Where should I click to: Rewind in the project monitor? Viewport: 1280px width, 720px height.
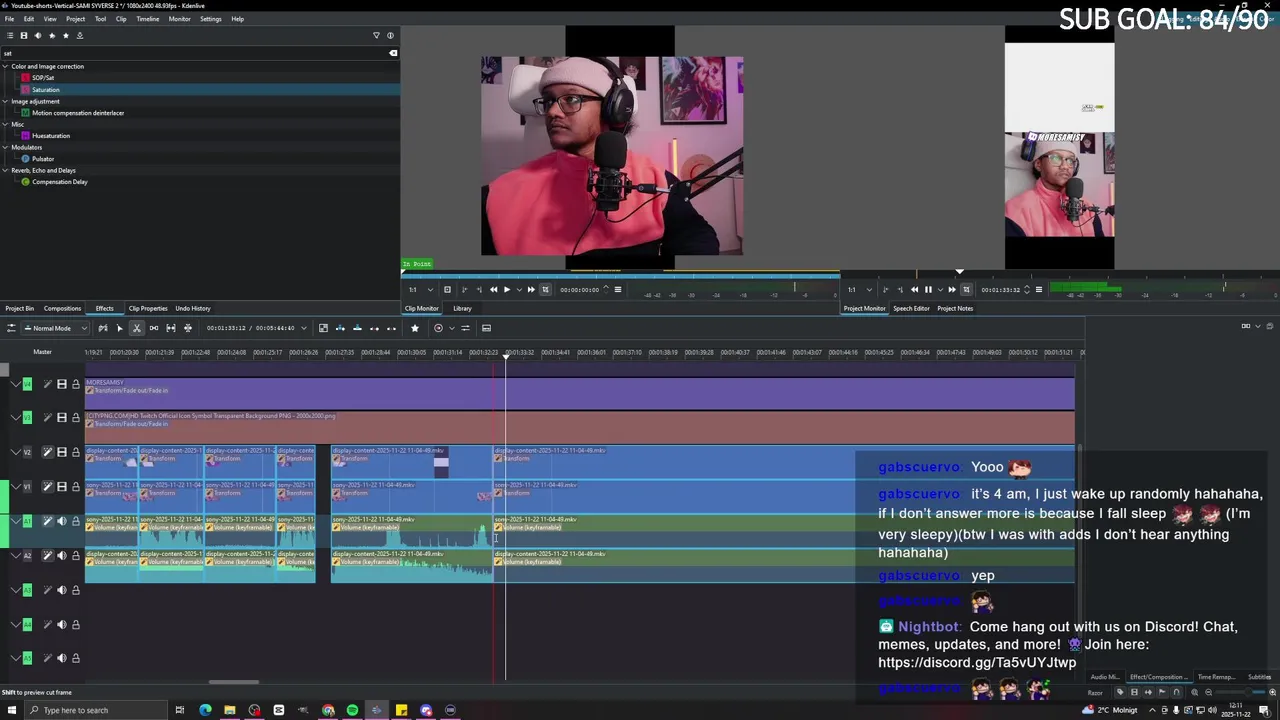tap(914, 290)
